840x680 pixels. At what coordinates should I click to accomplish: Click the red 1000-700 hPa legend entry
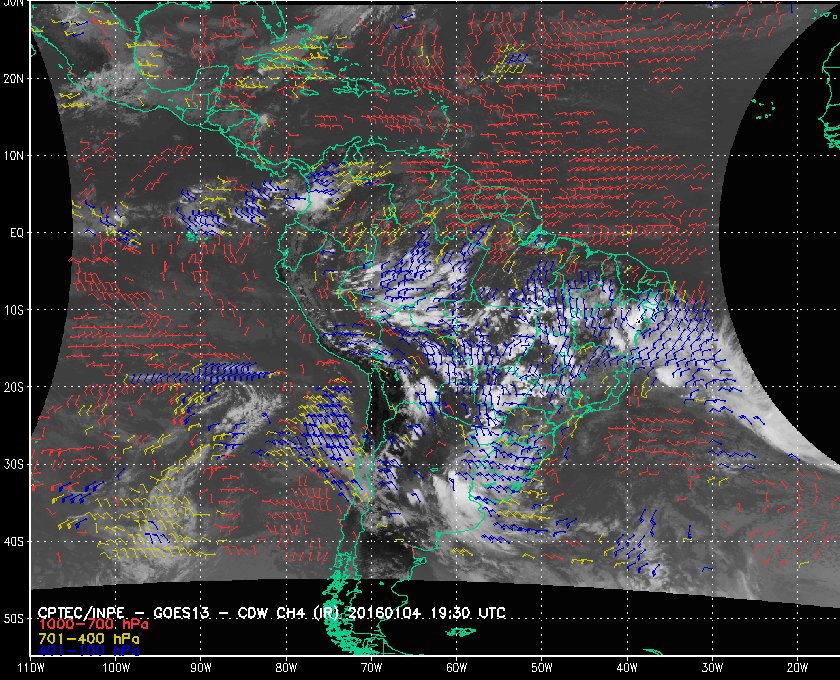(x=93, y=625)
